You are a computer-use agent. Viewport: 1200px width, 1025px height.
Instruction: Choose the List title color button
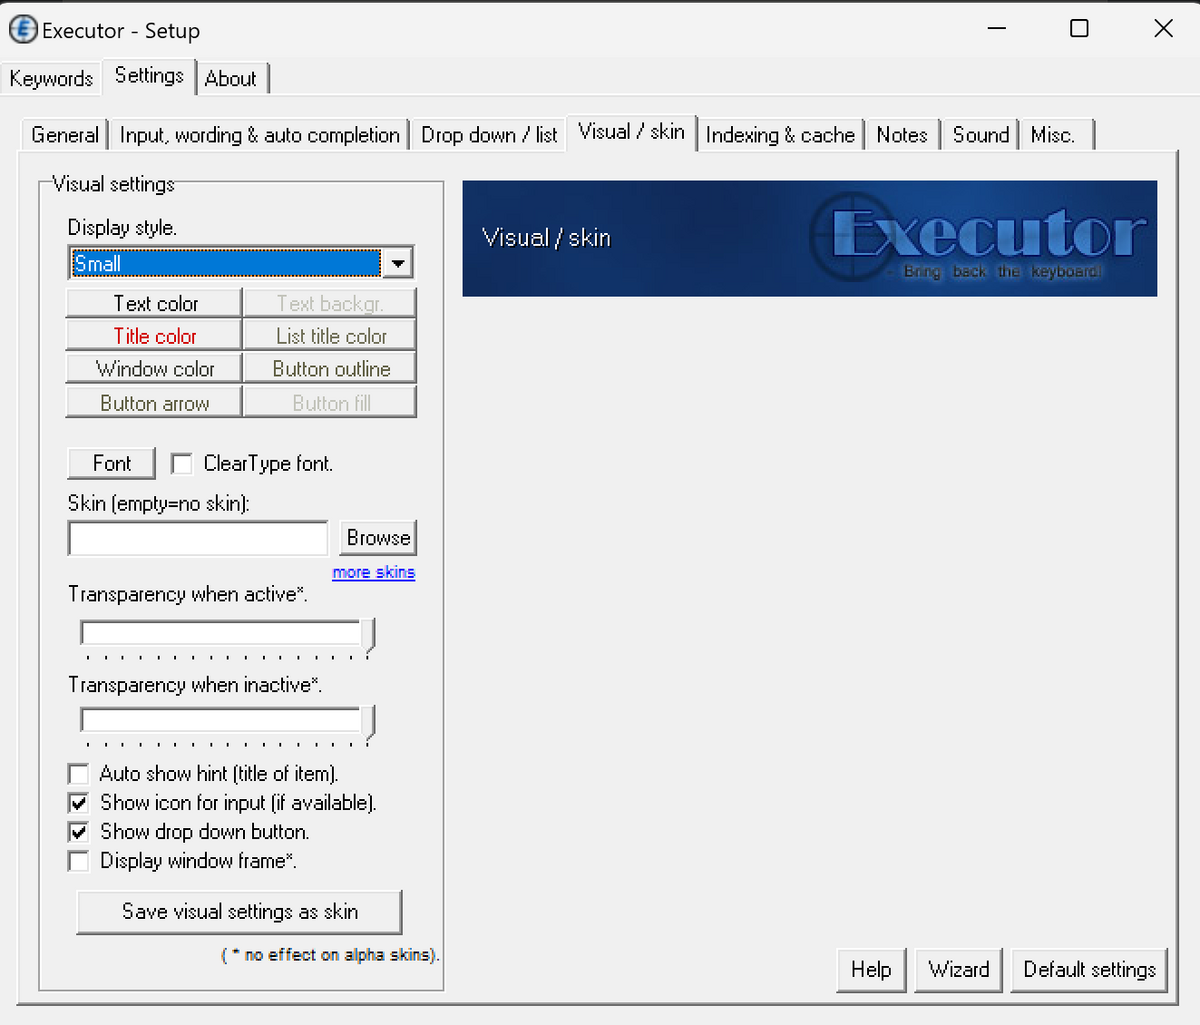(331, 336)
